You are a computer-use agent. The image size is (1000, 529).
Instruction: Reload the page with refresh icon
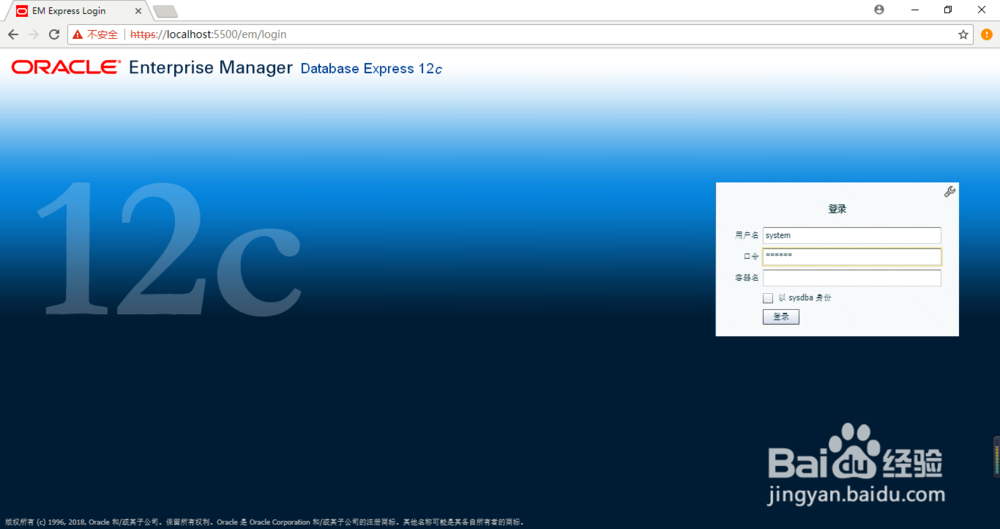[54, 34]
